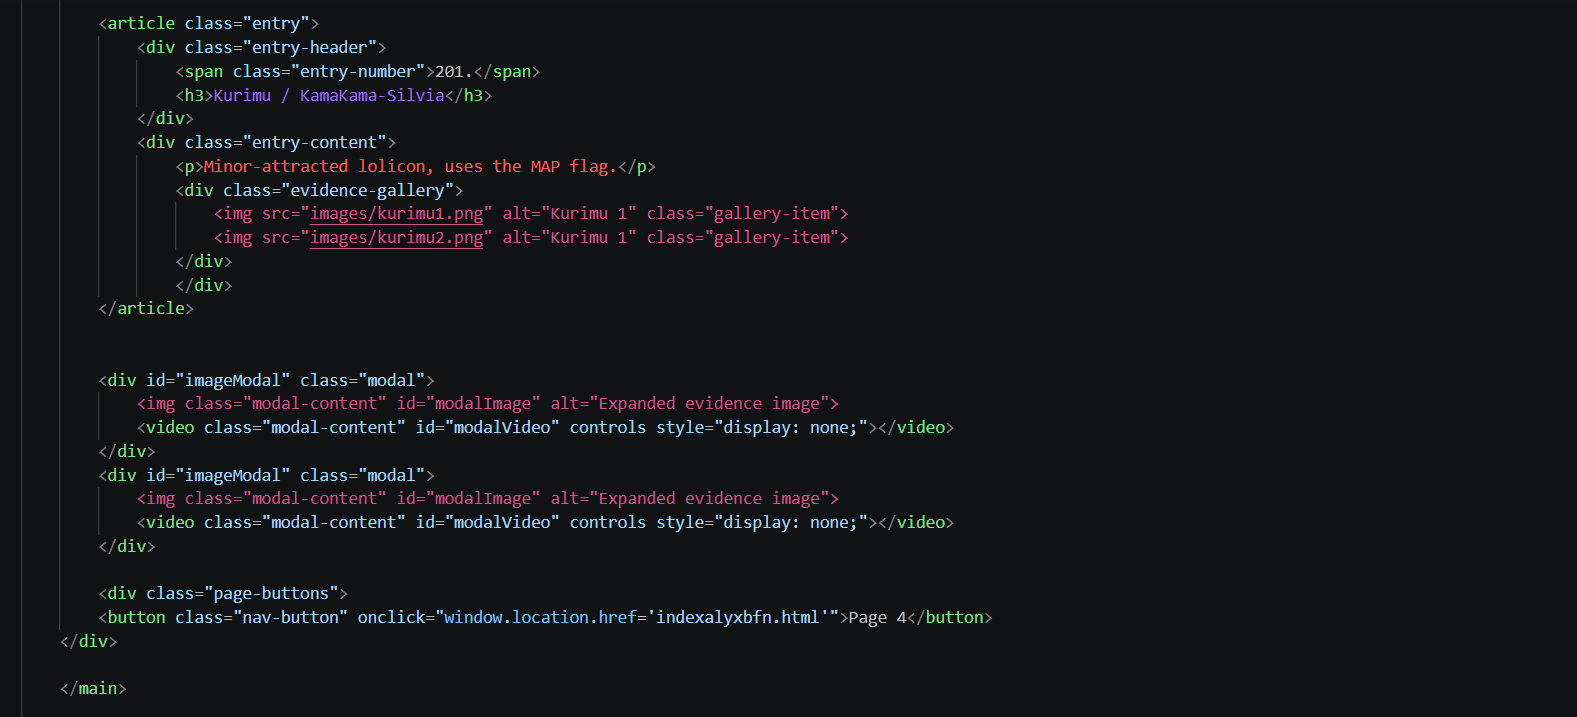Click the closing </div> directly above </main>
The image size is (1577, 717).
click(x=88, y=641)
